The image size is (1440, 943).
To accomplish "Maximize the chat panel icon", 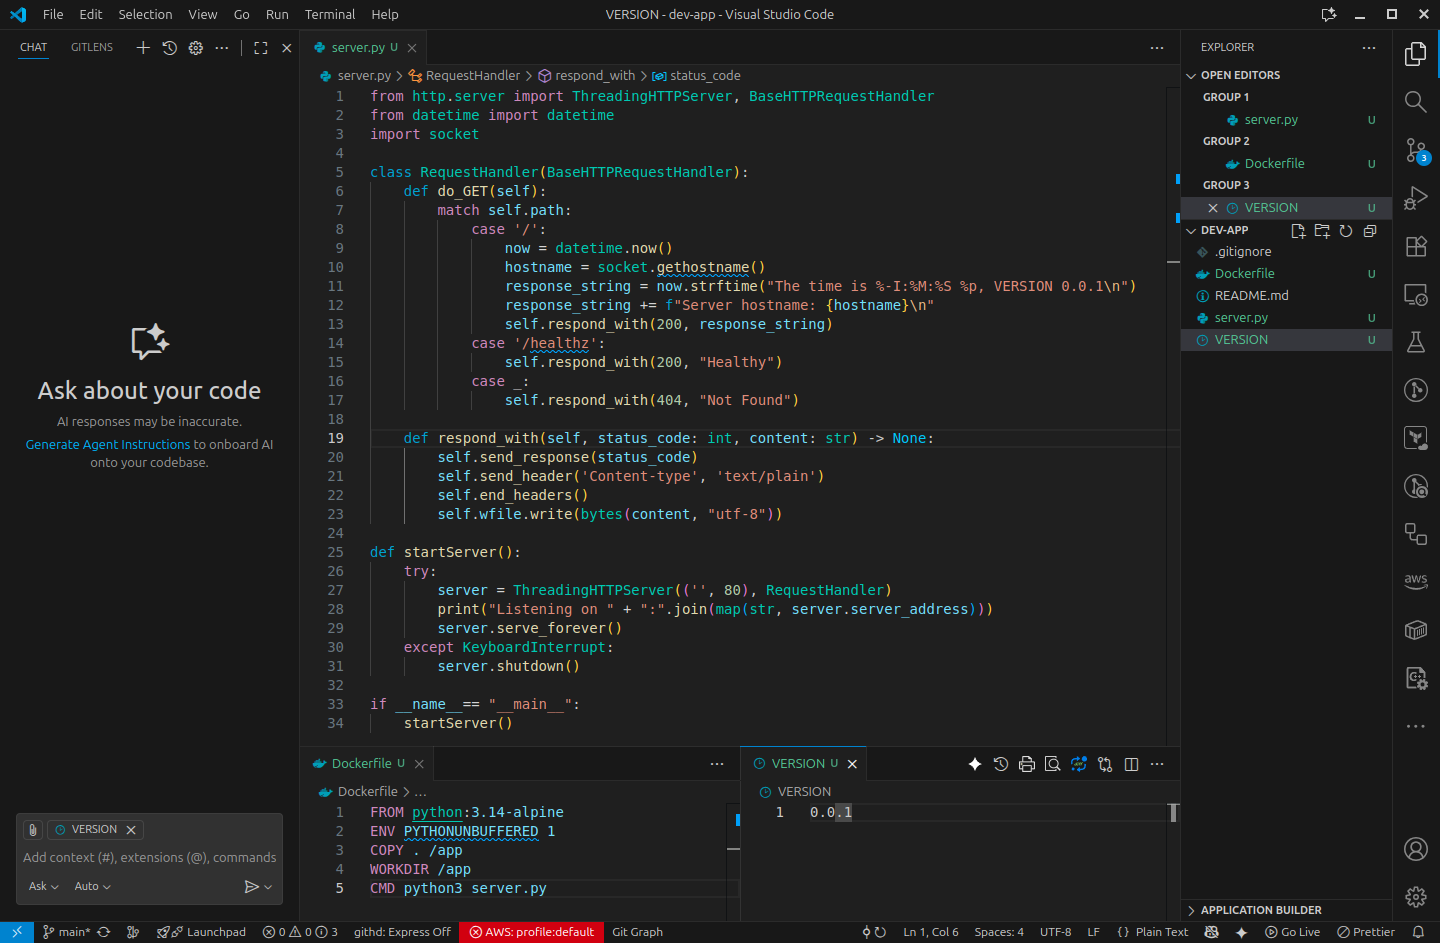I will (x=261, y=47).
